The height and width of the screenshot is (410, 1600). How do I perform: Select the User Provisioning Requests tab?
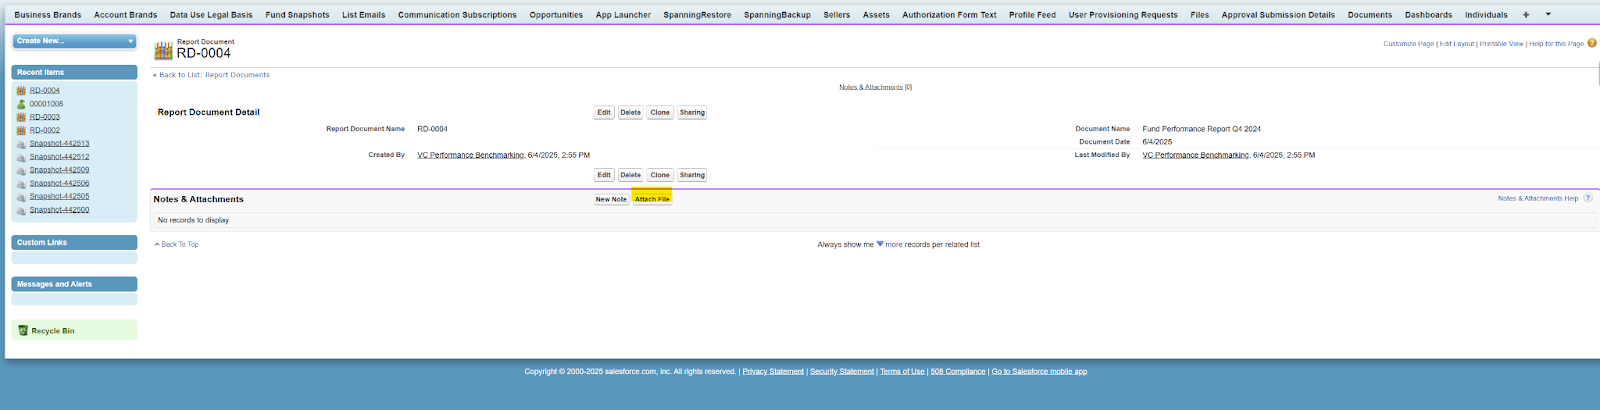click(1123, 15)
